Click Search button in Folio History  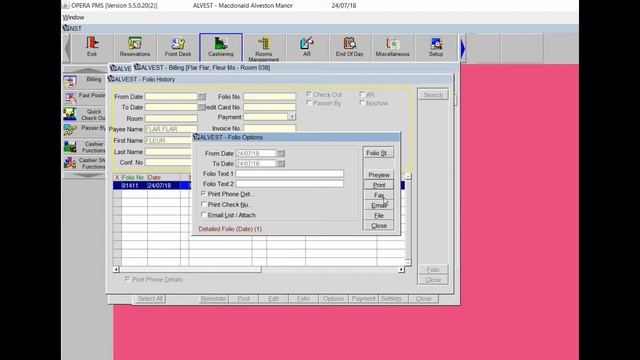click(x=433, y=95)
